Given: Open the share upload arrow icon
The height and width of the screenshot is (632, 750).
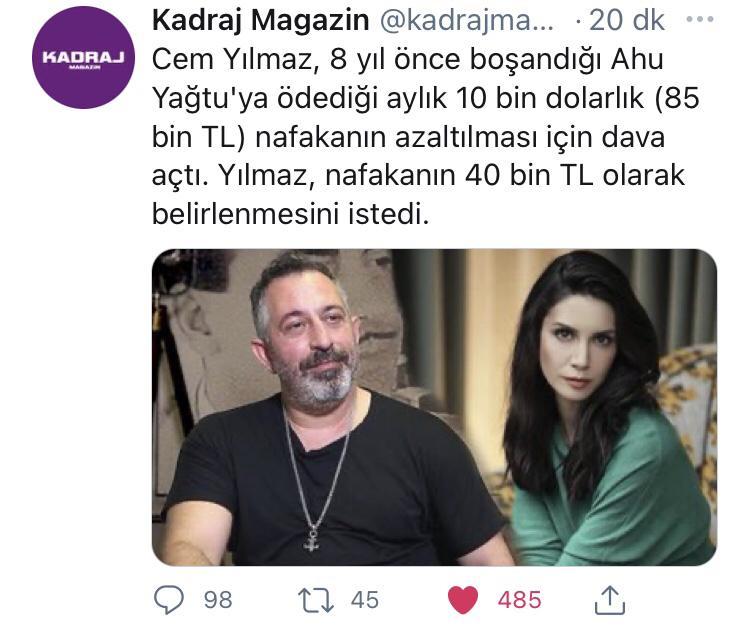Looking at the screenshot, I should tap(610, 600).
